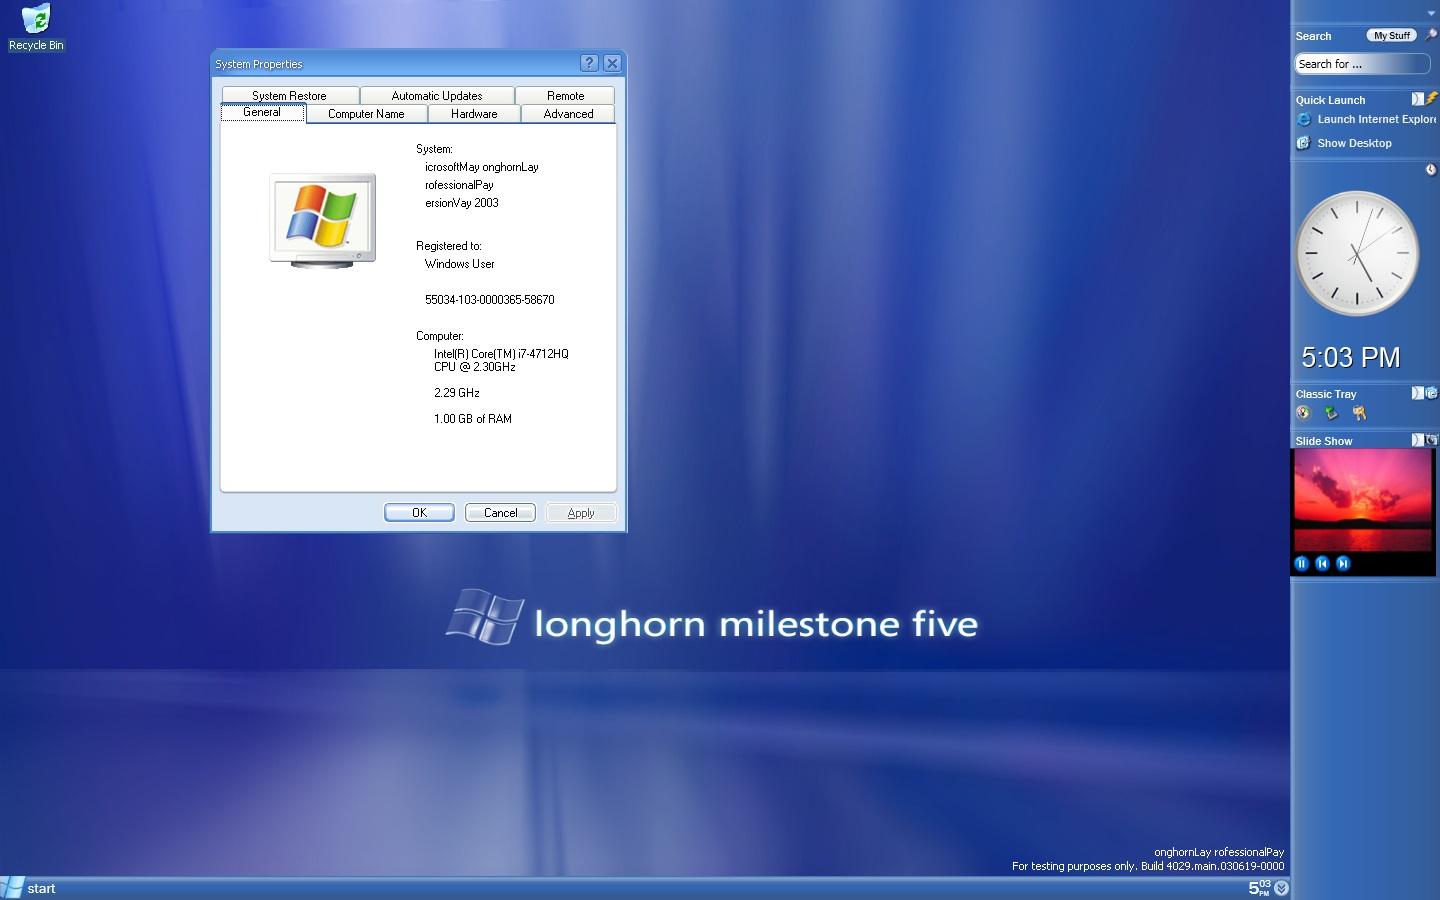Click the Quick Launch tile header
Image resolution: width=1440 pixels, height=900 pixels.
tap(1330, 100)
